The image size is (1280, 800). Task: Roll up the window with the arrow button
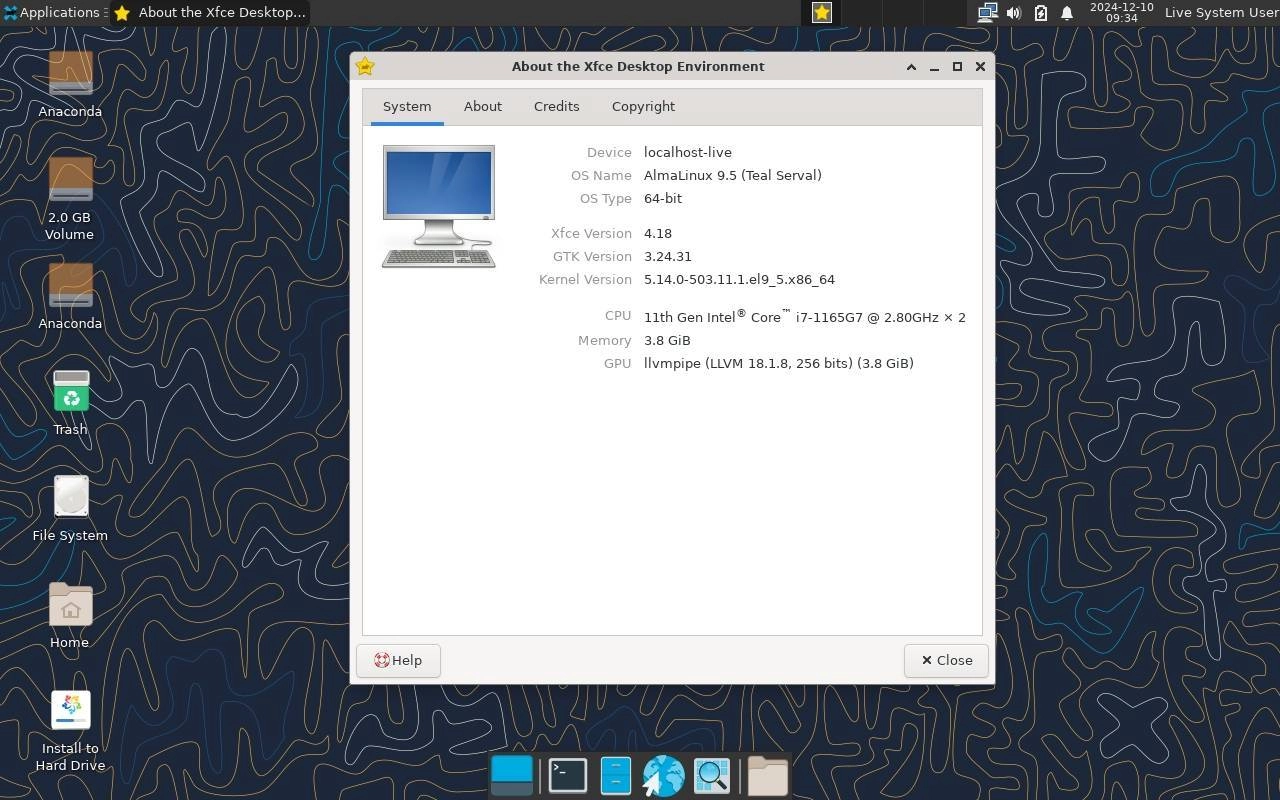point(911,66)
